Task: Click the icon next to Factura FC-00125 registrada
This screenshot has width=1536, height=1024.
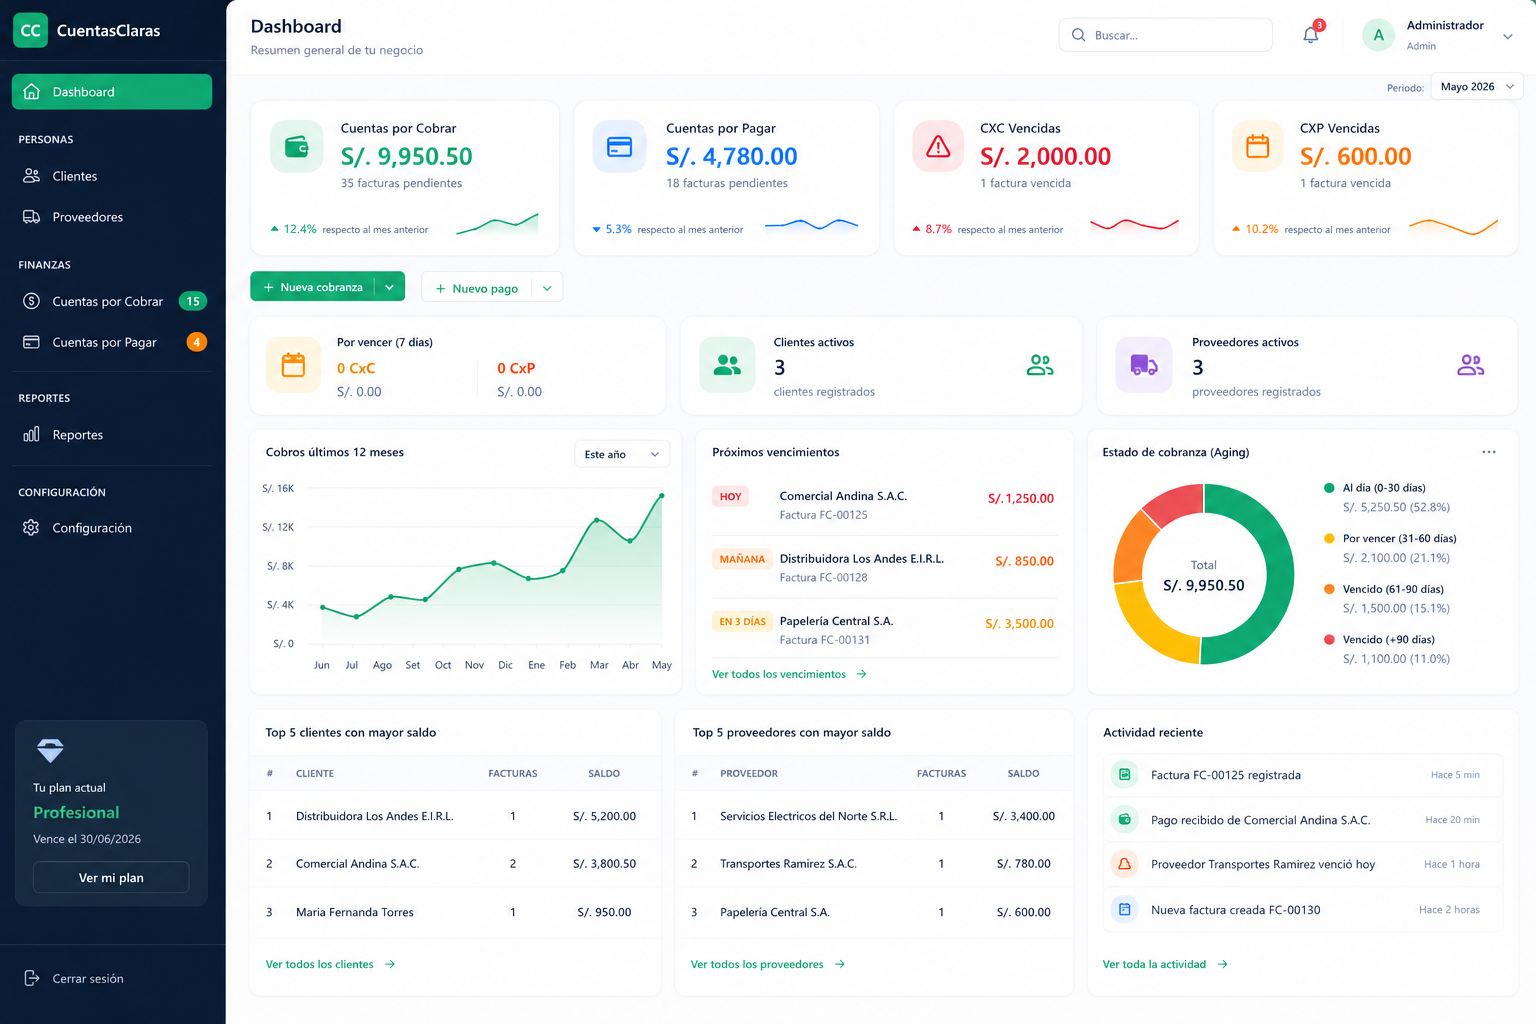Action: (1125, 774)
